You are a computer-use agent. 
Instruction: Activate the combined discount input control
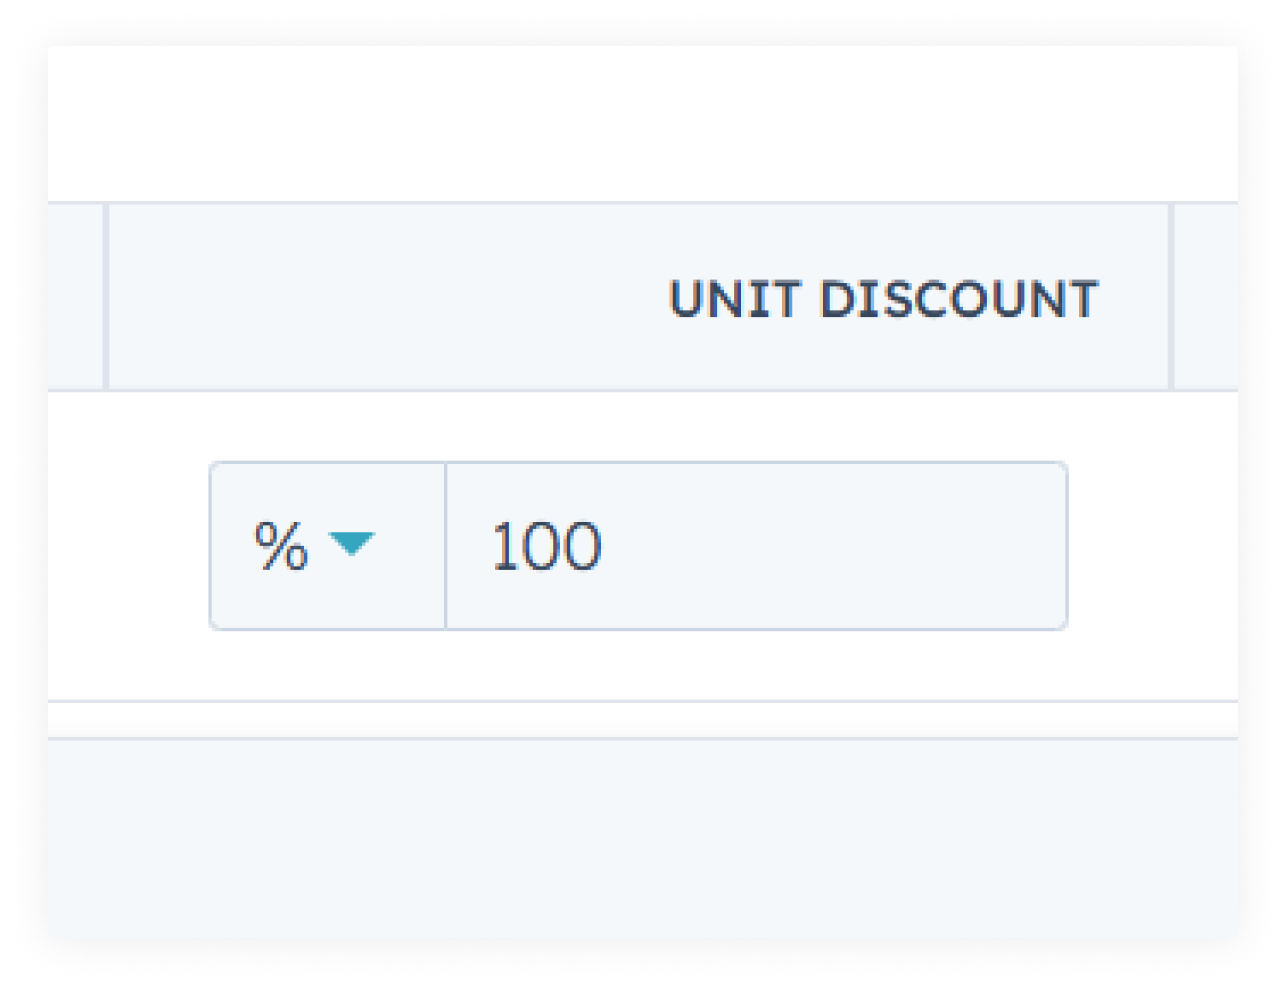[x=640, y=545]
